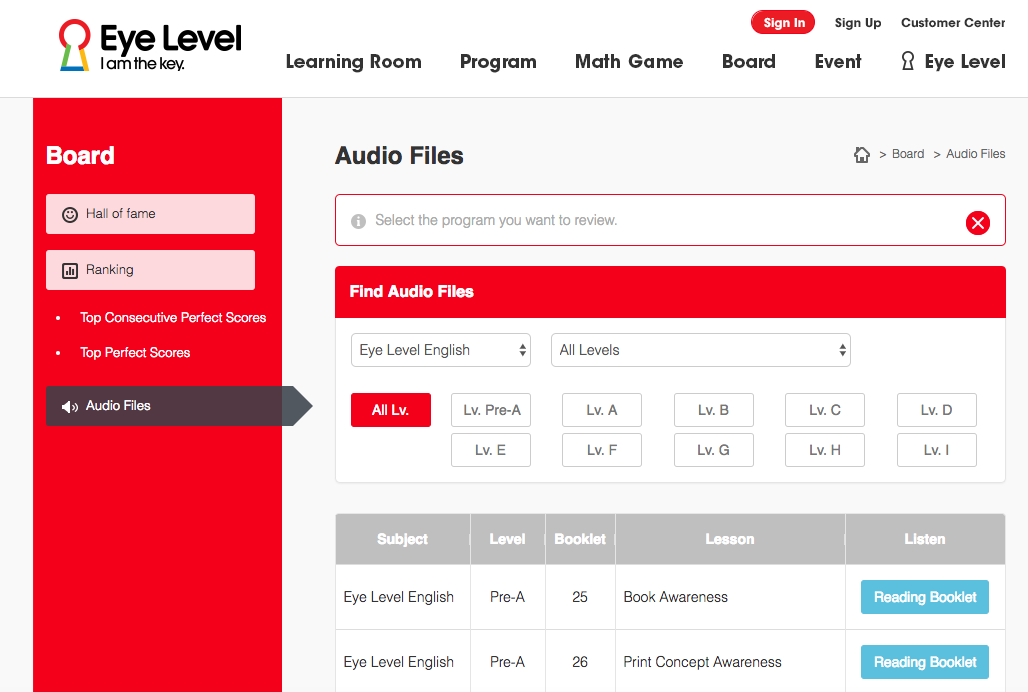Open the All Levels dropdown

click(x=701, y=350)
